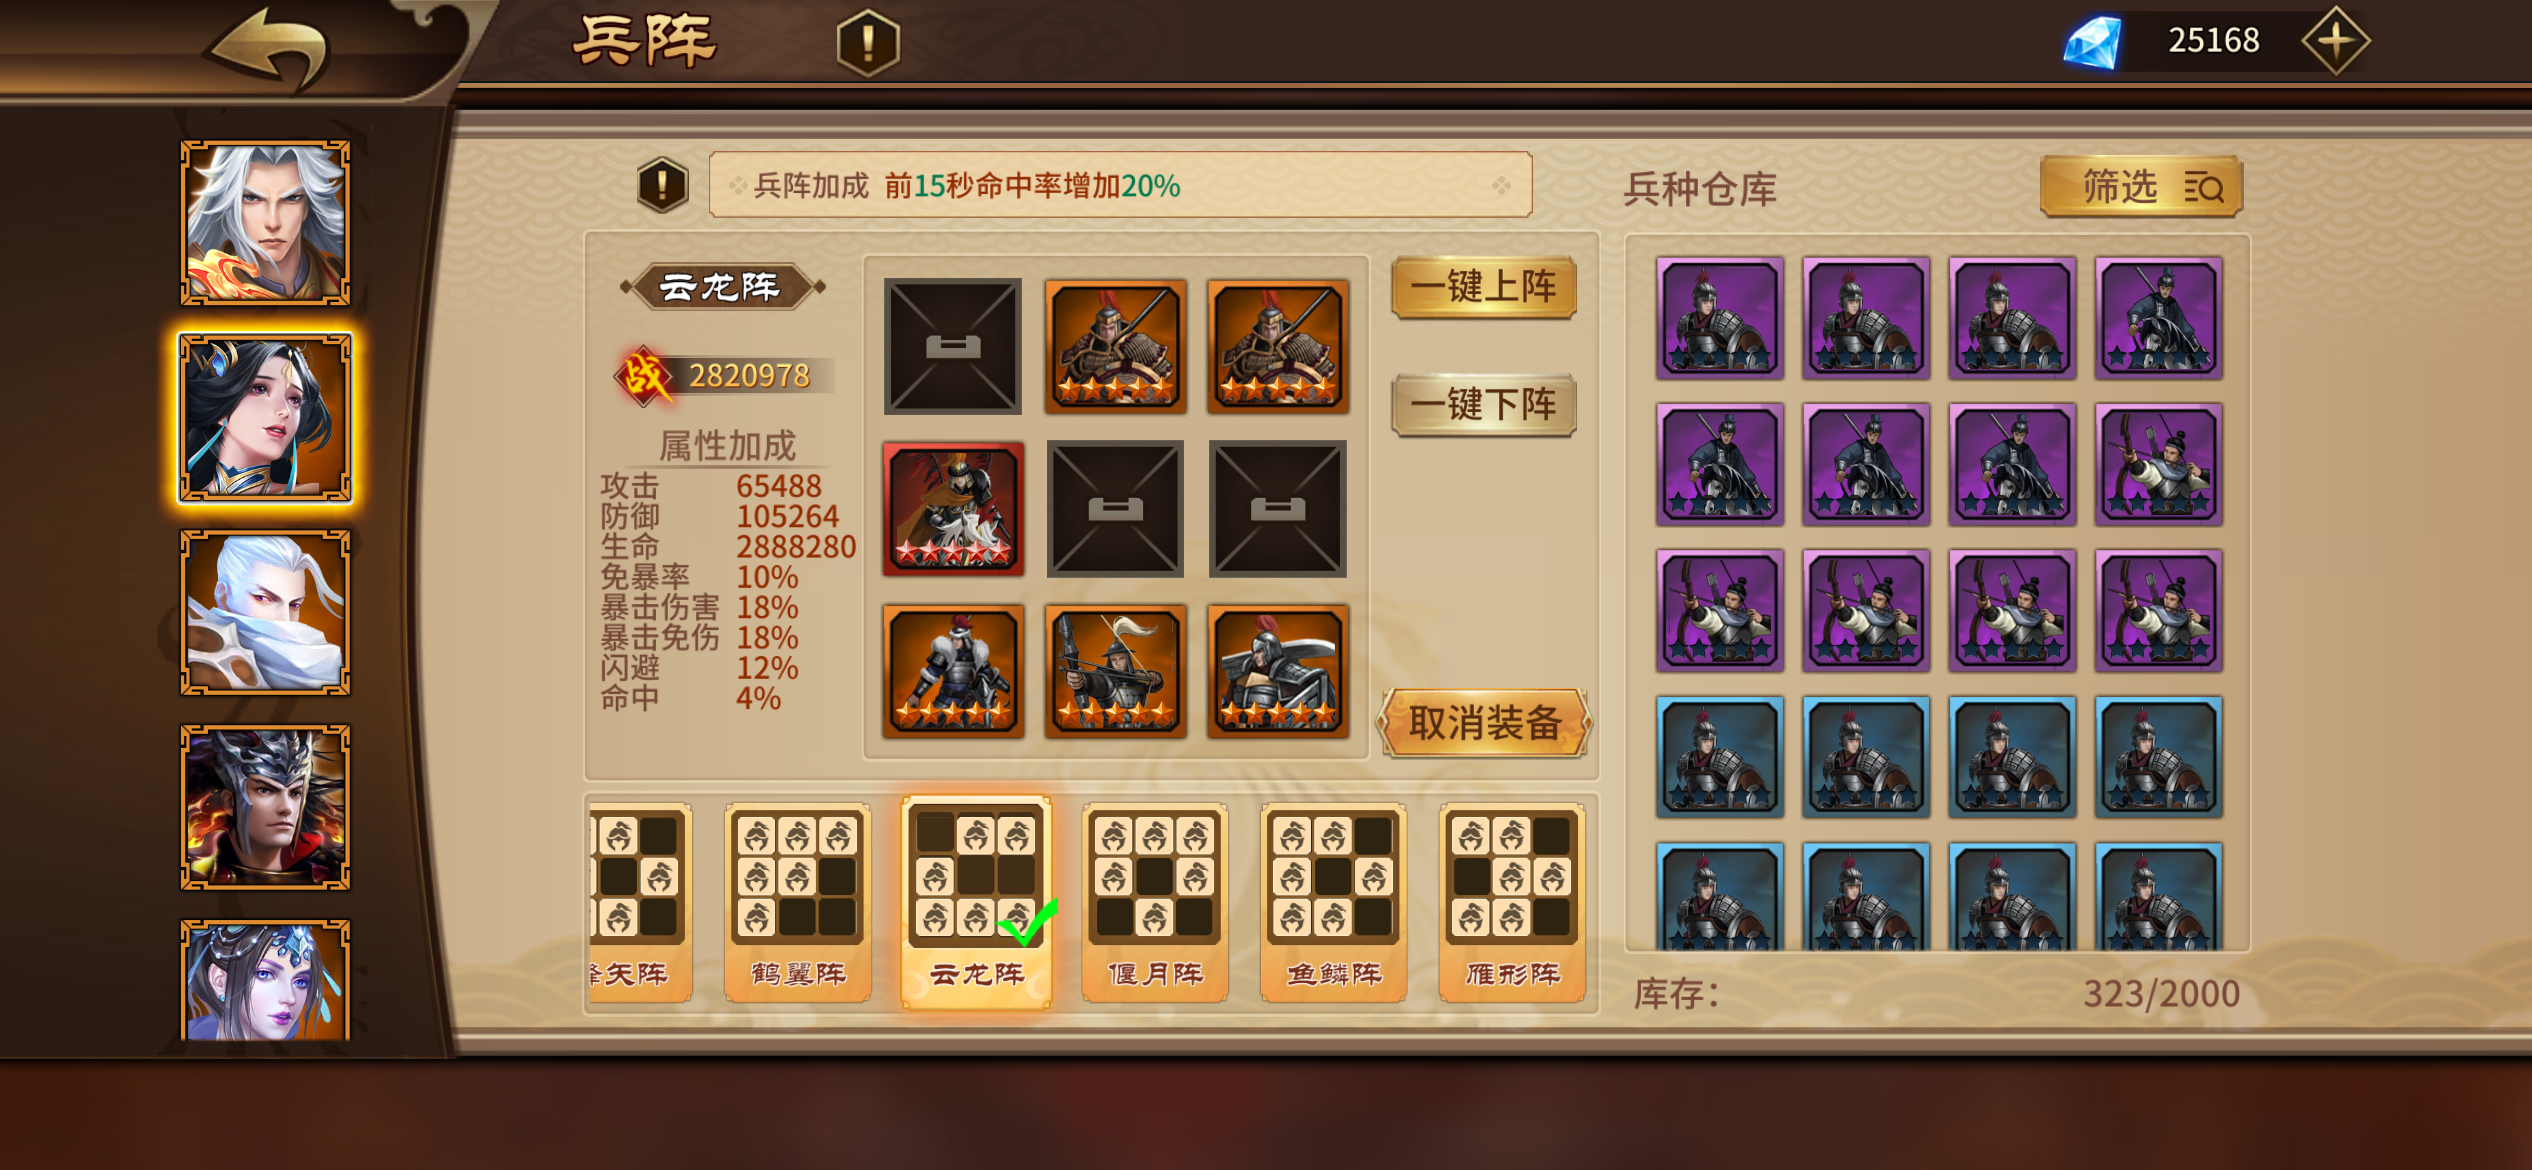2532x1170 pixels.
Task: Choose the 偃月阵 formation
Action: (1155, 902)
